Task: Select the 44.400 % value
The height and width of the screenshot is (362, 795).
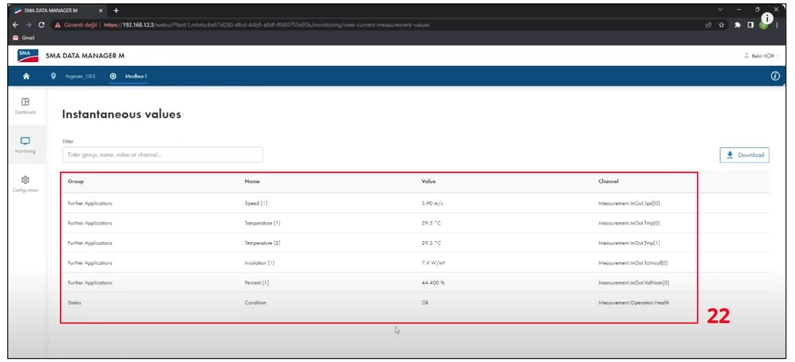Action: [433, 283]
